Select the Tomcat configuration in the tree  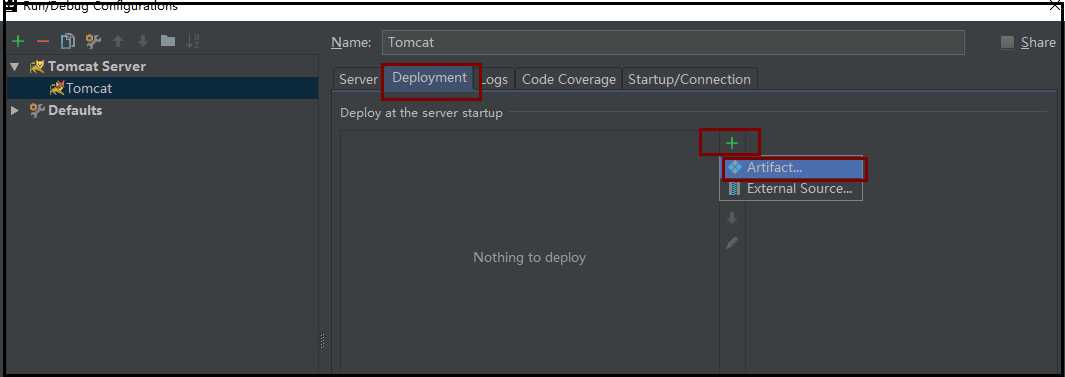click(163, 88)
